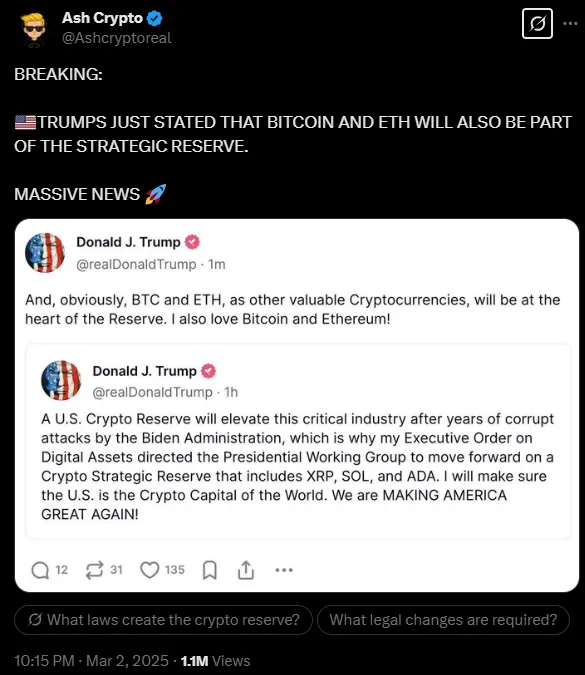Open the @Ashcryptoreal handle link

tap(117, 38)
